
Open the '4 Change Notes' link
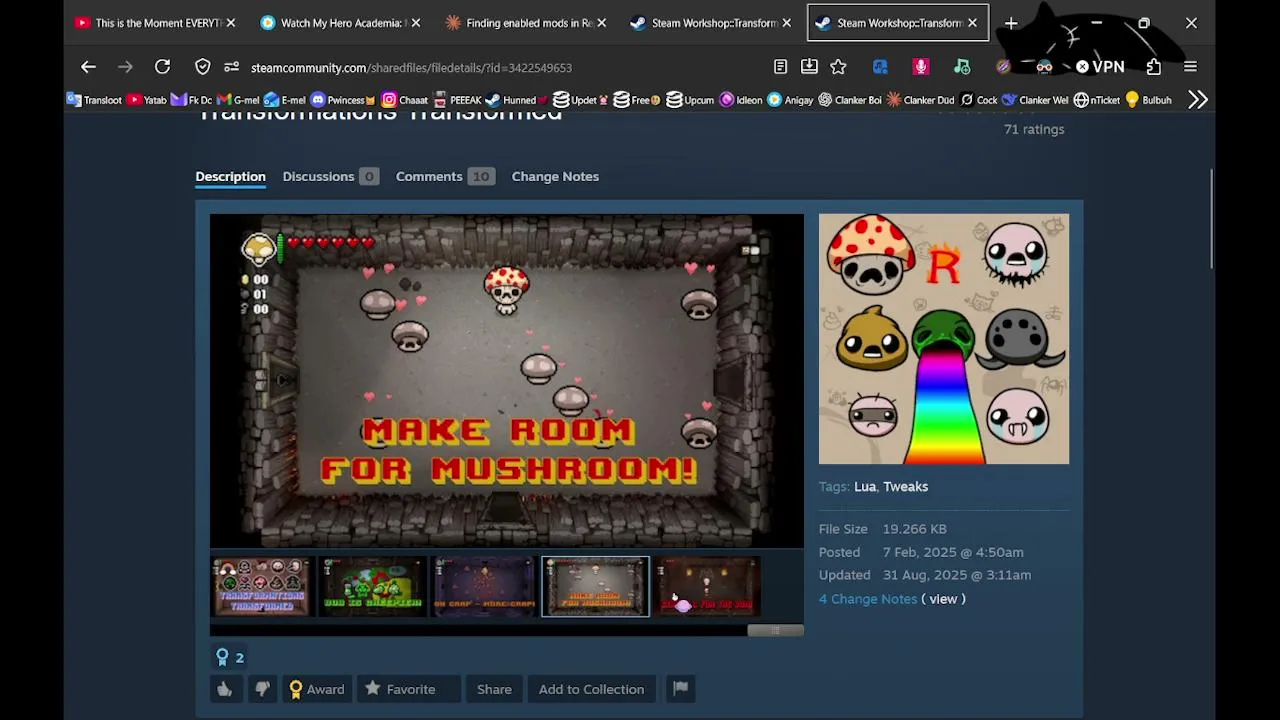(868, 599)
